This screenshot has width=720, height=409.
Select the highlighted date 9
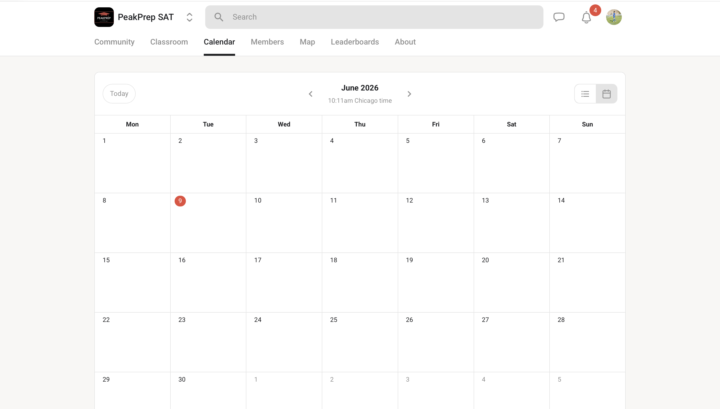[x=180, y=201]
